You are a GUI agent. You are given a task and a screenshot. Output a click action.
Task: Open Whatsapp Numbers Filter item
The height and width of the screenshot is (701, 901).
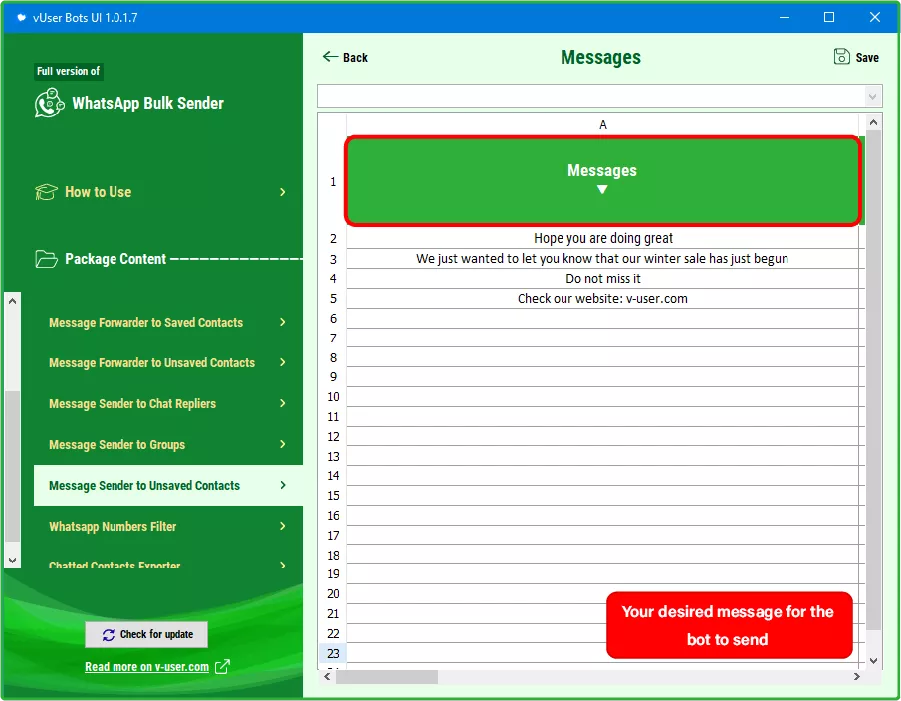click(x=112, y=526)
